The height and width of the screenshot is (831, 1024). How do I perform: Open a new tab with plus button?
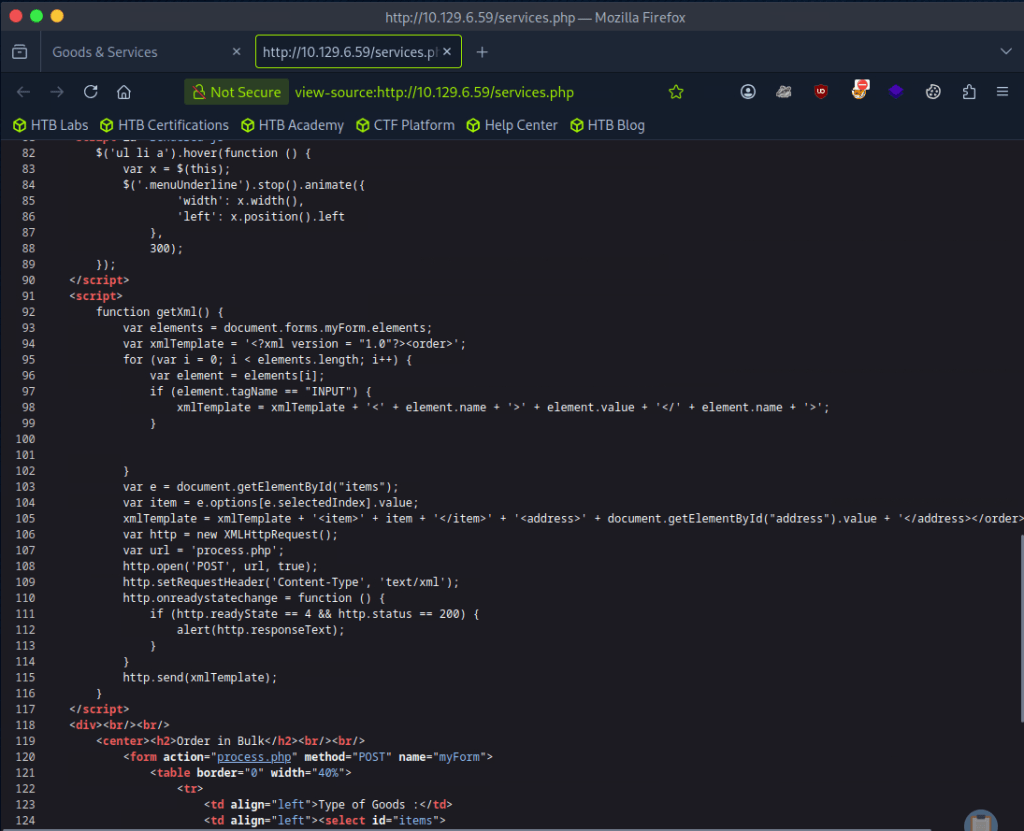[482, 52]
